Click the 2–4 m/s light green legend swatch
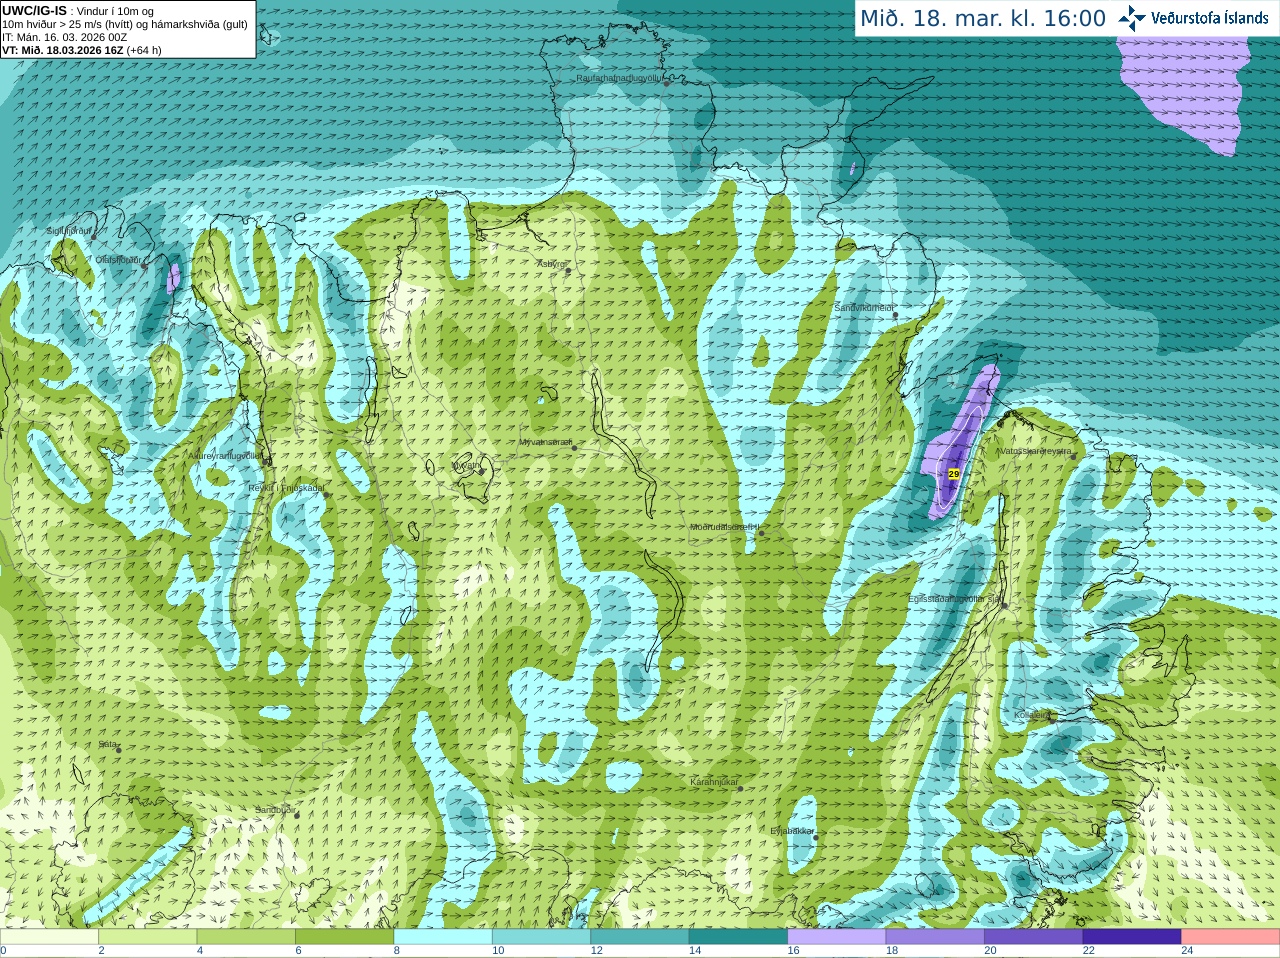The width and height of the screenshot is (1280, 958). click(x=147, y=937)
